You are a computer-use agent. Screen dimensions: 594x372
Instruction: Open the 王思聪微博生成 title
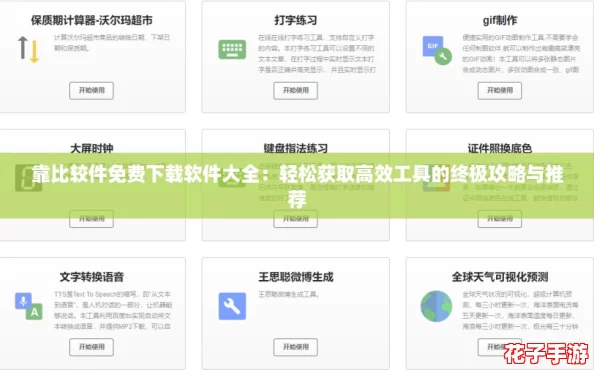295,277
